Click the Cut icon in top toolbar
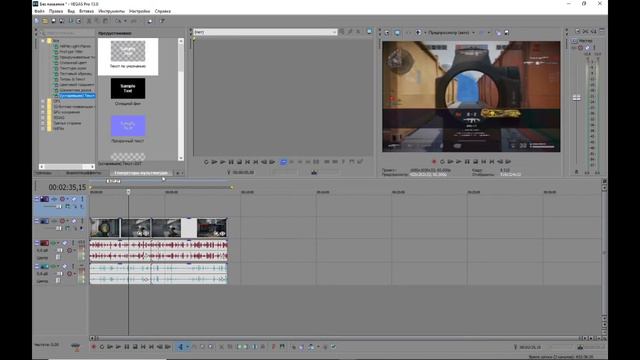The height and width of the screenshot is (360, 640). (x=89, y=21)
